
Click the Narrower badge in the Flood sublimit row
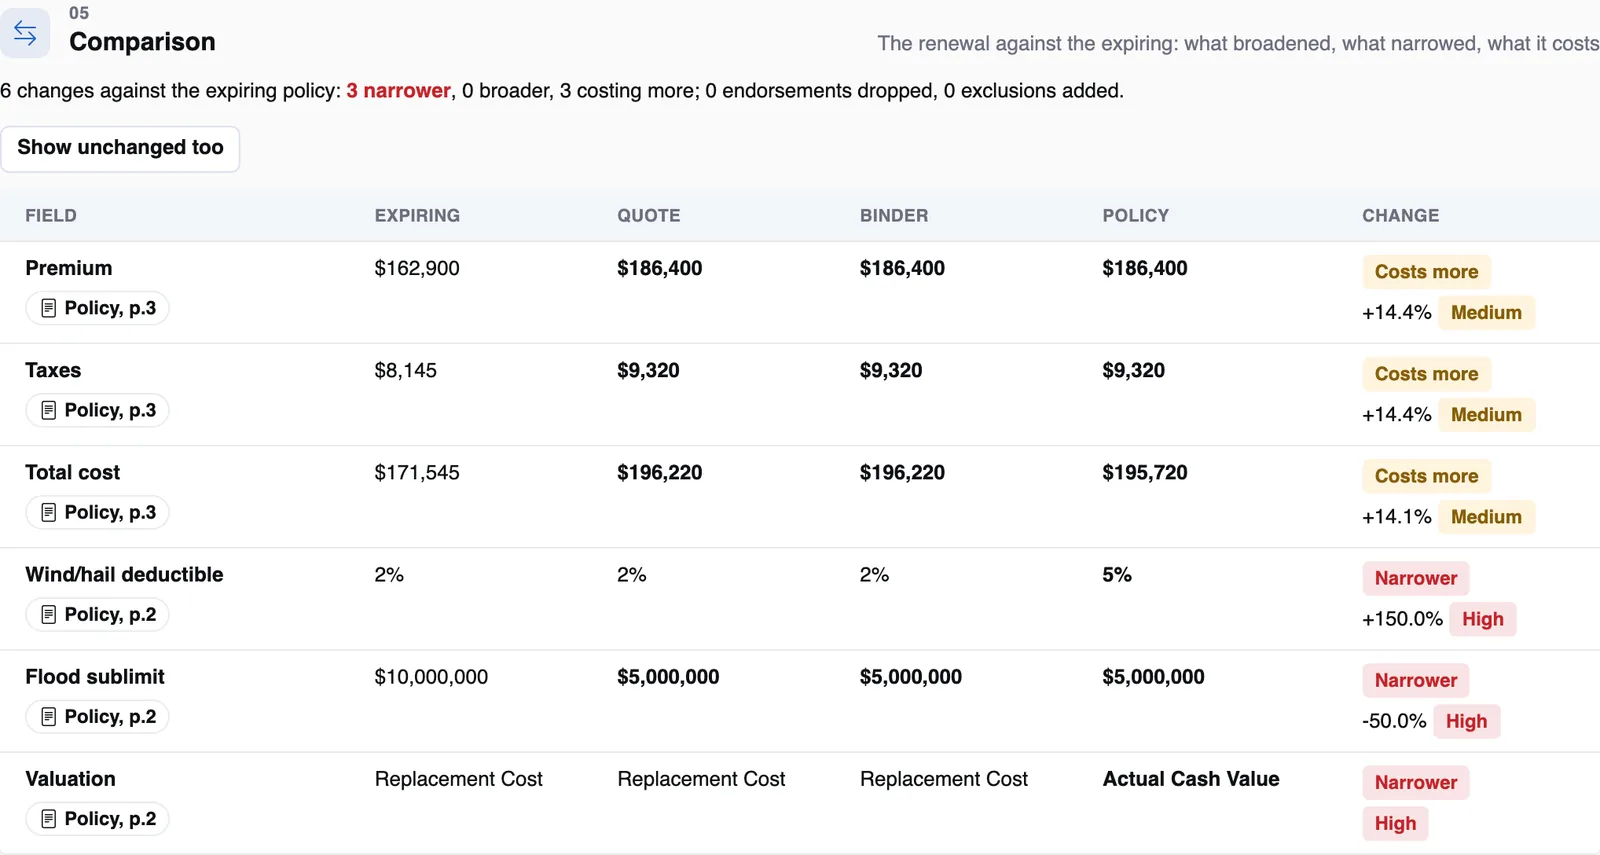(1415, 680)
